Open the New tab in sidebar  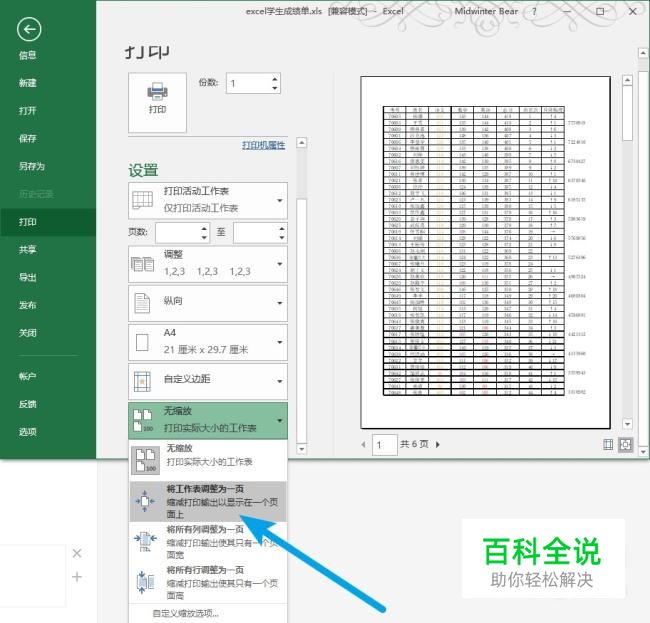27,83
